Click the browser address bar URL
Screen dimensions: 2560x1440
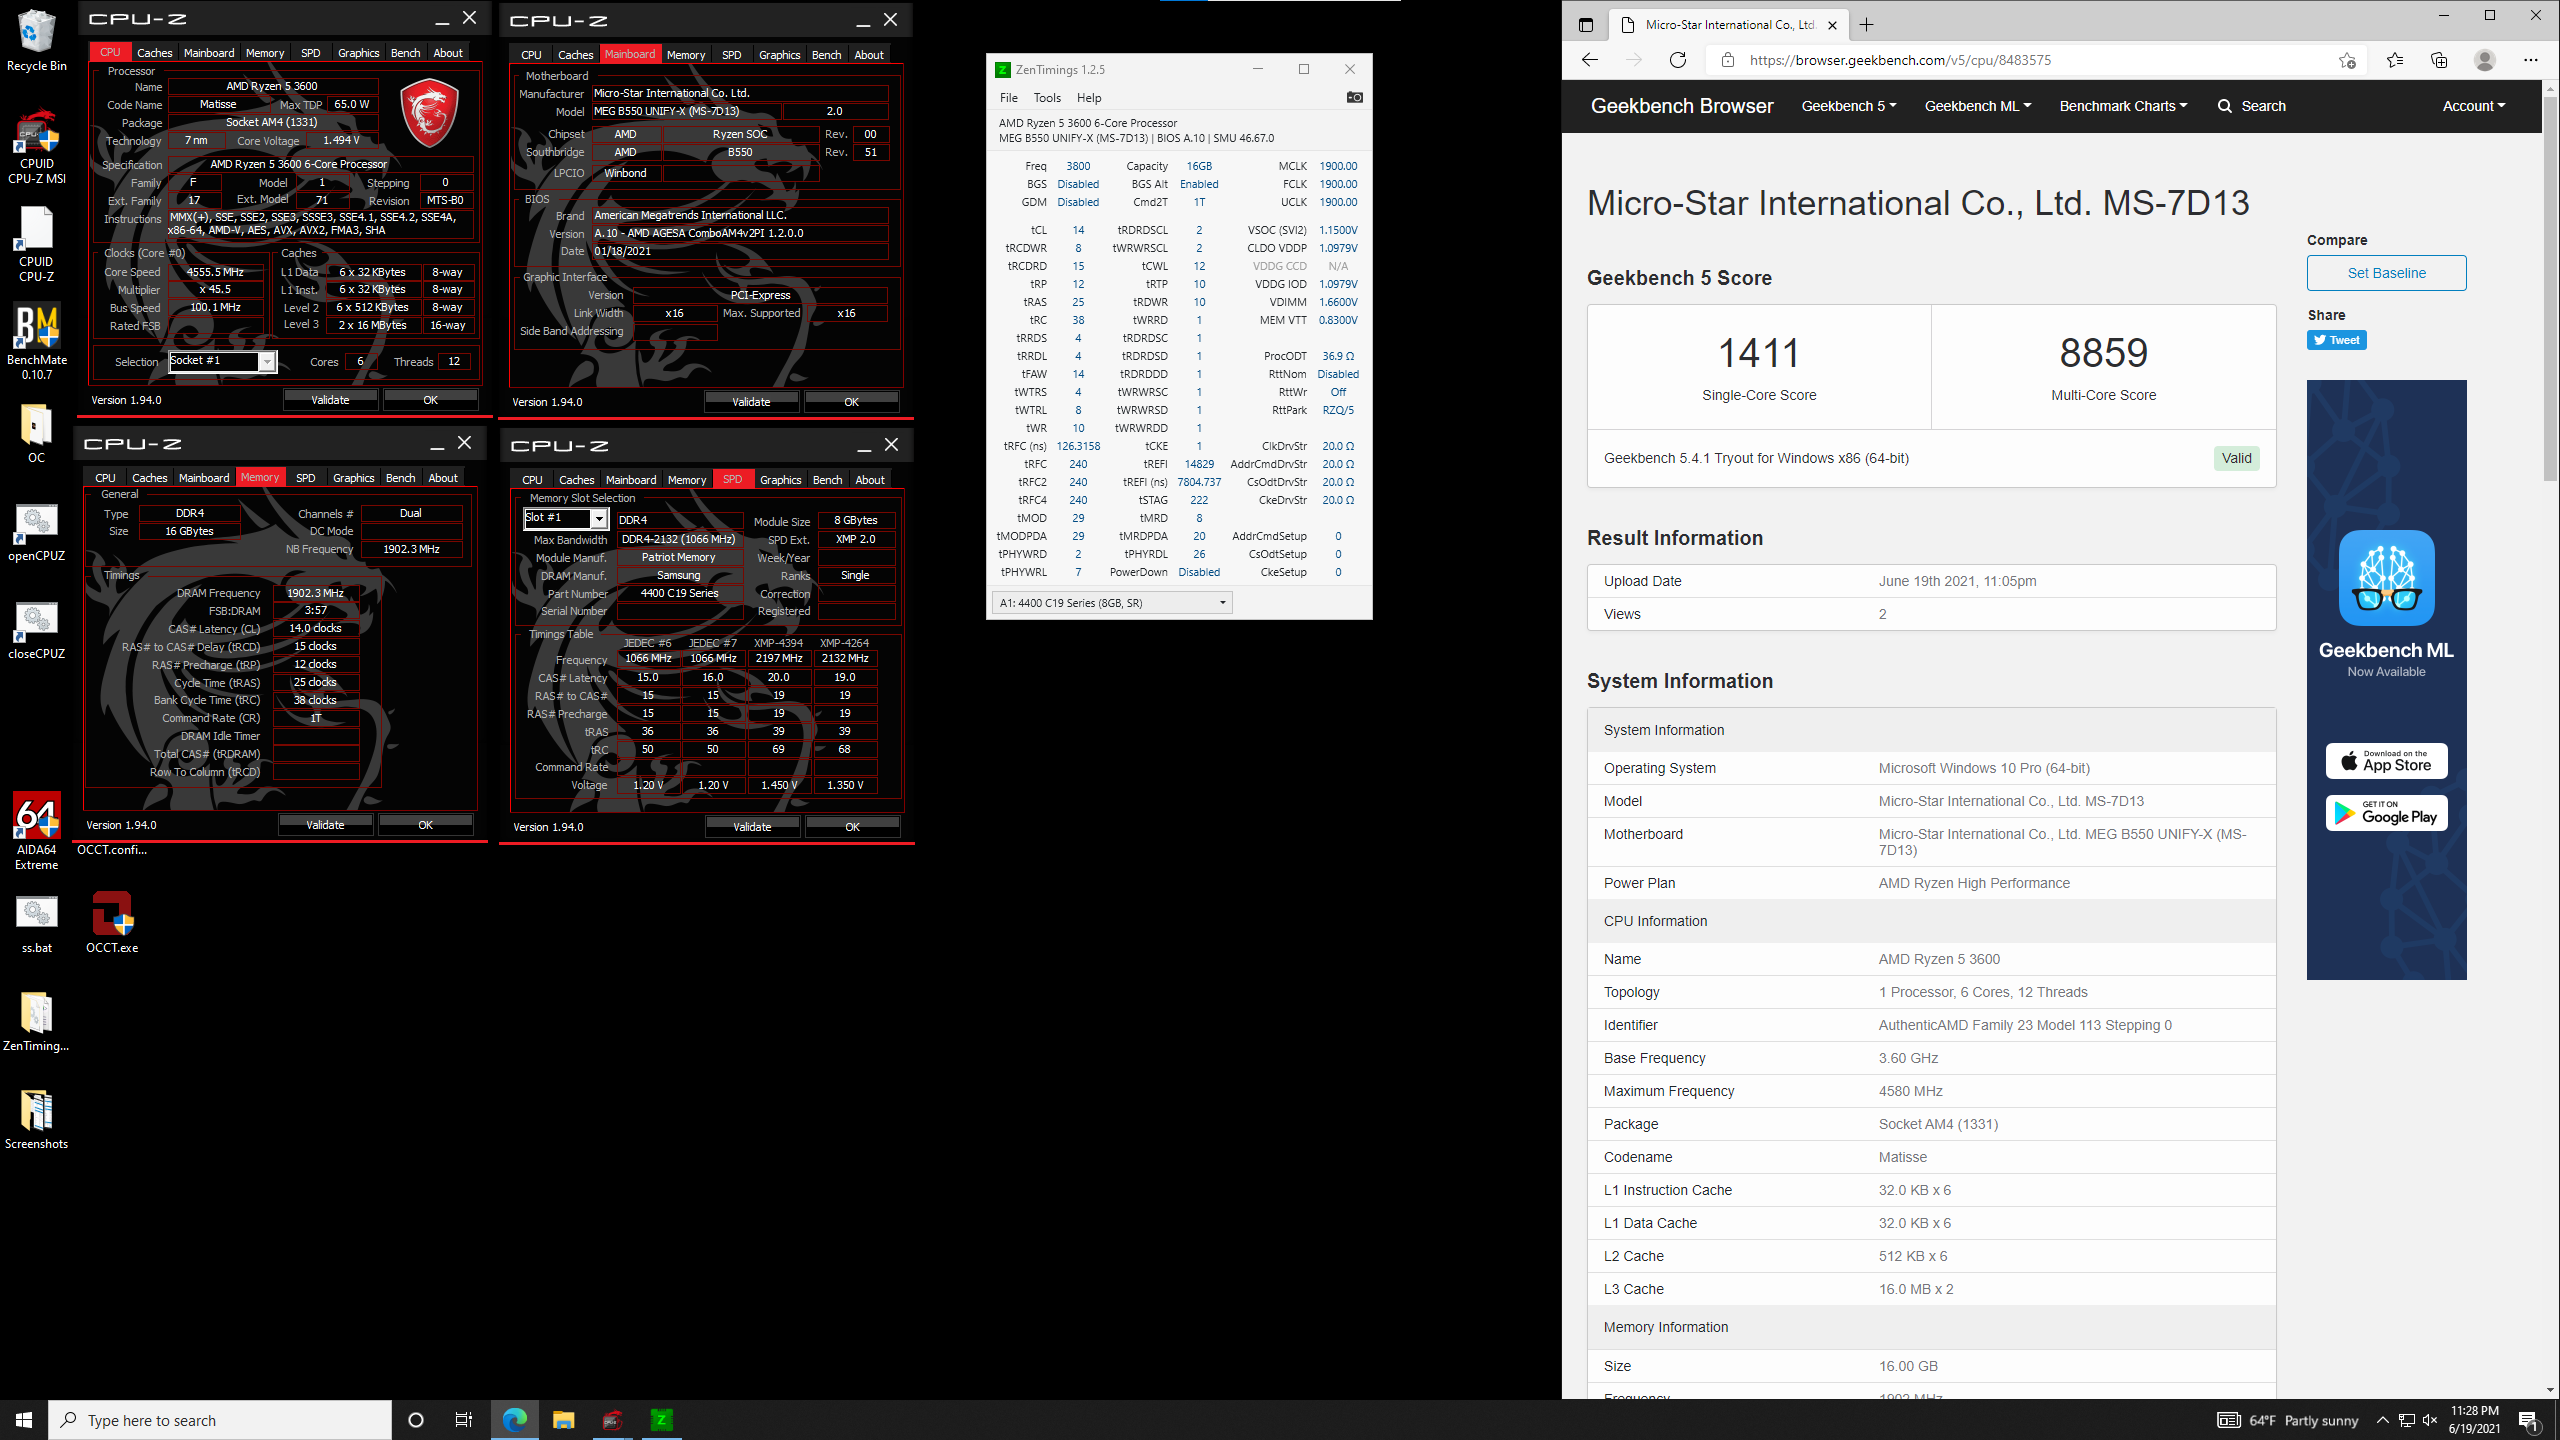(1900, 60)
